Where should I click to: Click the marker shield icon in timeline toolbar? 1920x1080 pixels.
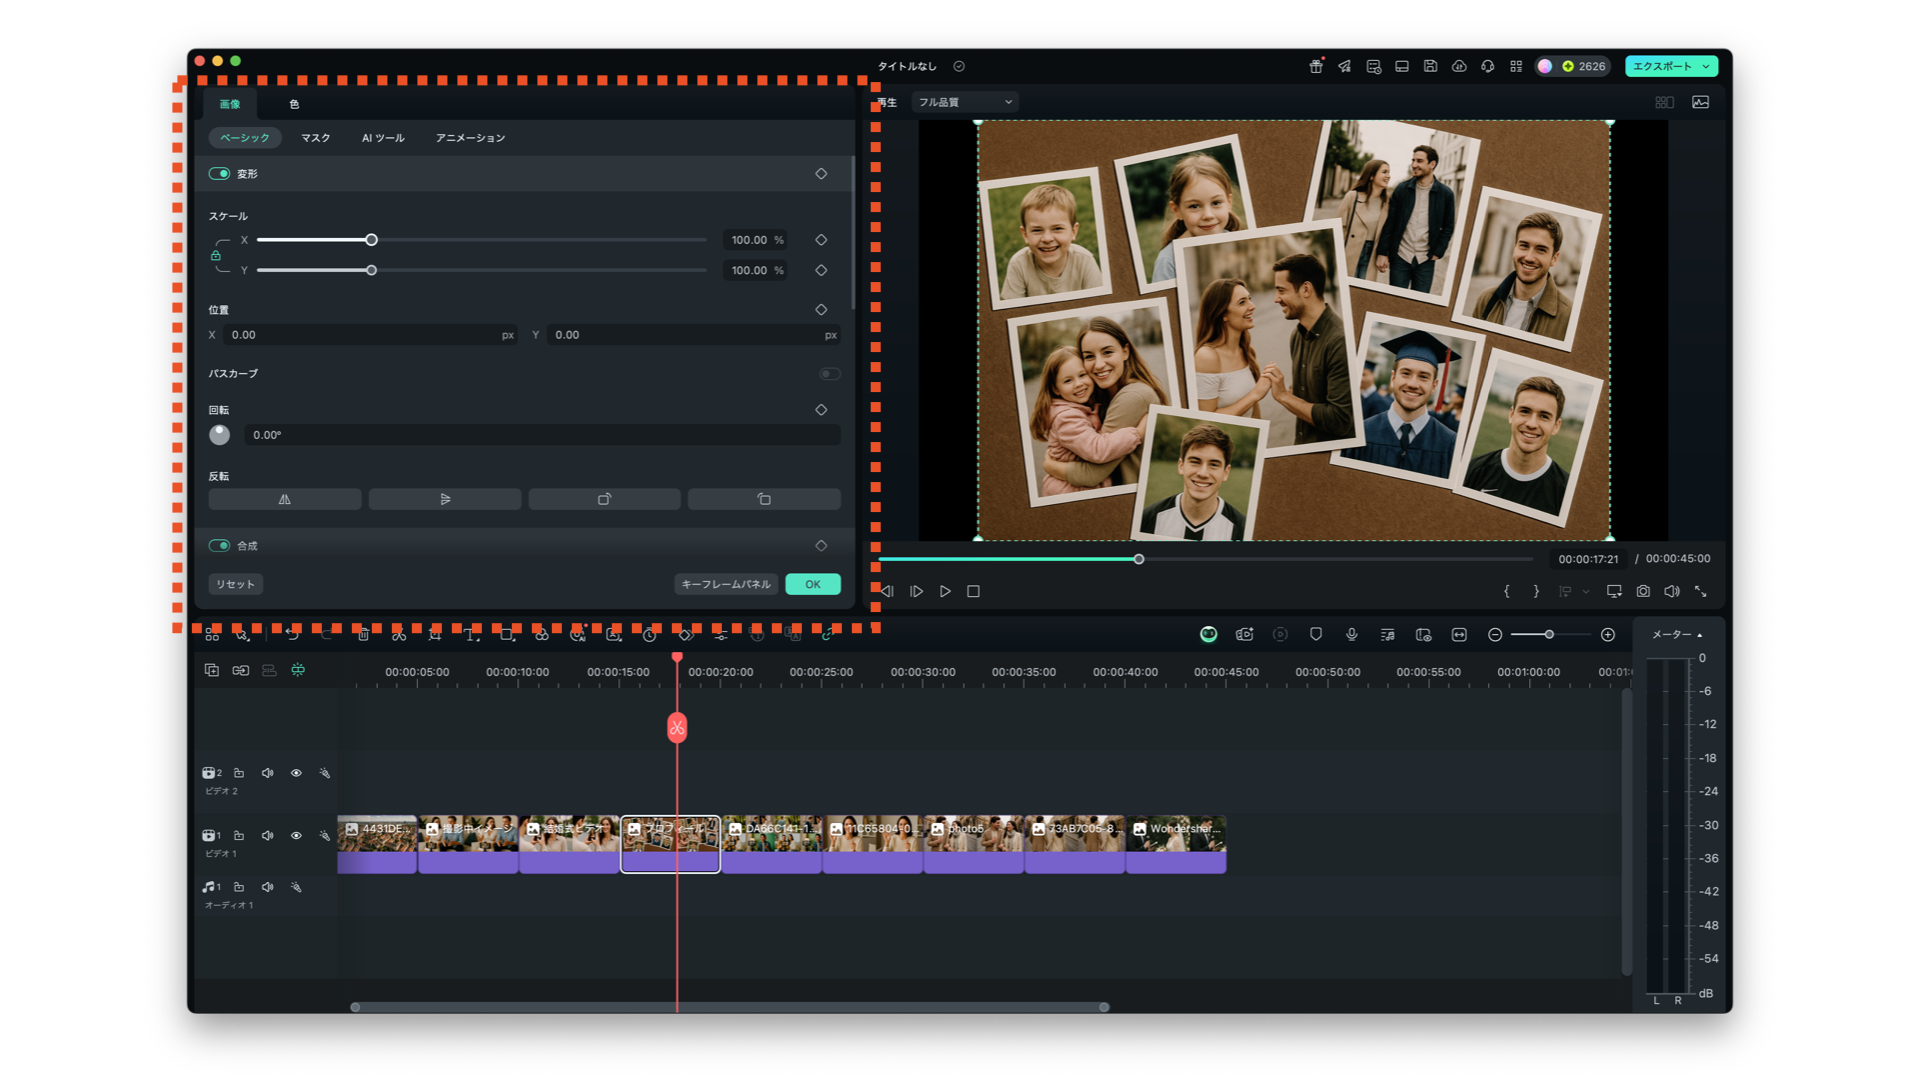(1316, 634)
